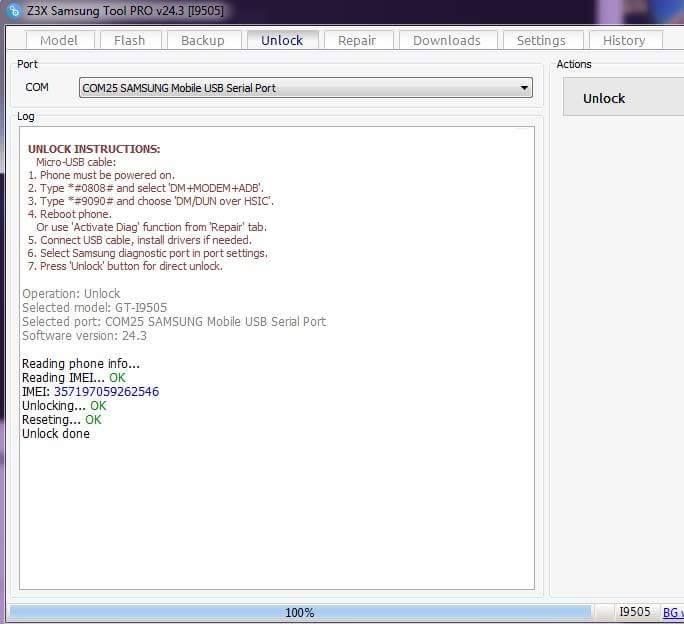Click the 'Reading IMEI... OK' log line
The height and width of the screenshot is (626, 684).
pyautogui.click(x=74, y=378)
